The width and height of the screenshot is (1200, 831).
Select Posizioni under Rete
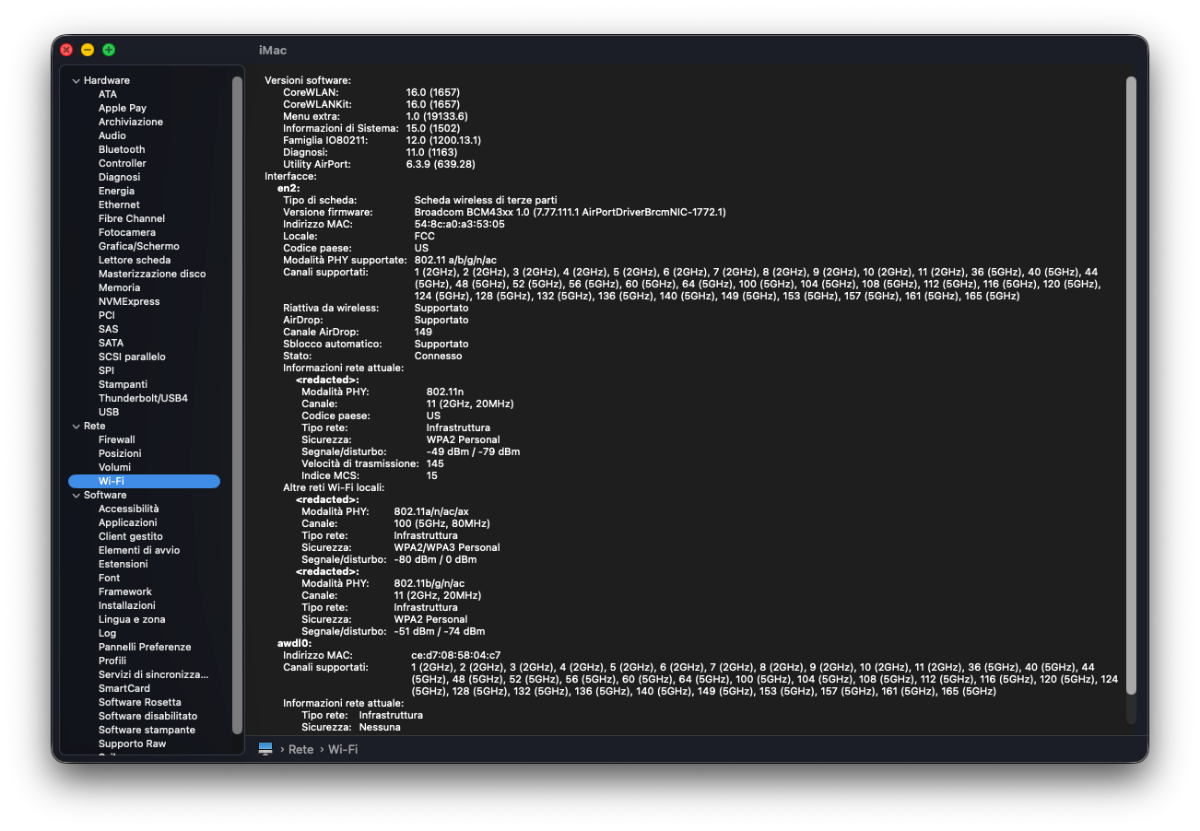coord(120,454)
